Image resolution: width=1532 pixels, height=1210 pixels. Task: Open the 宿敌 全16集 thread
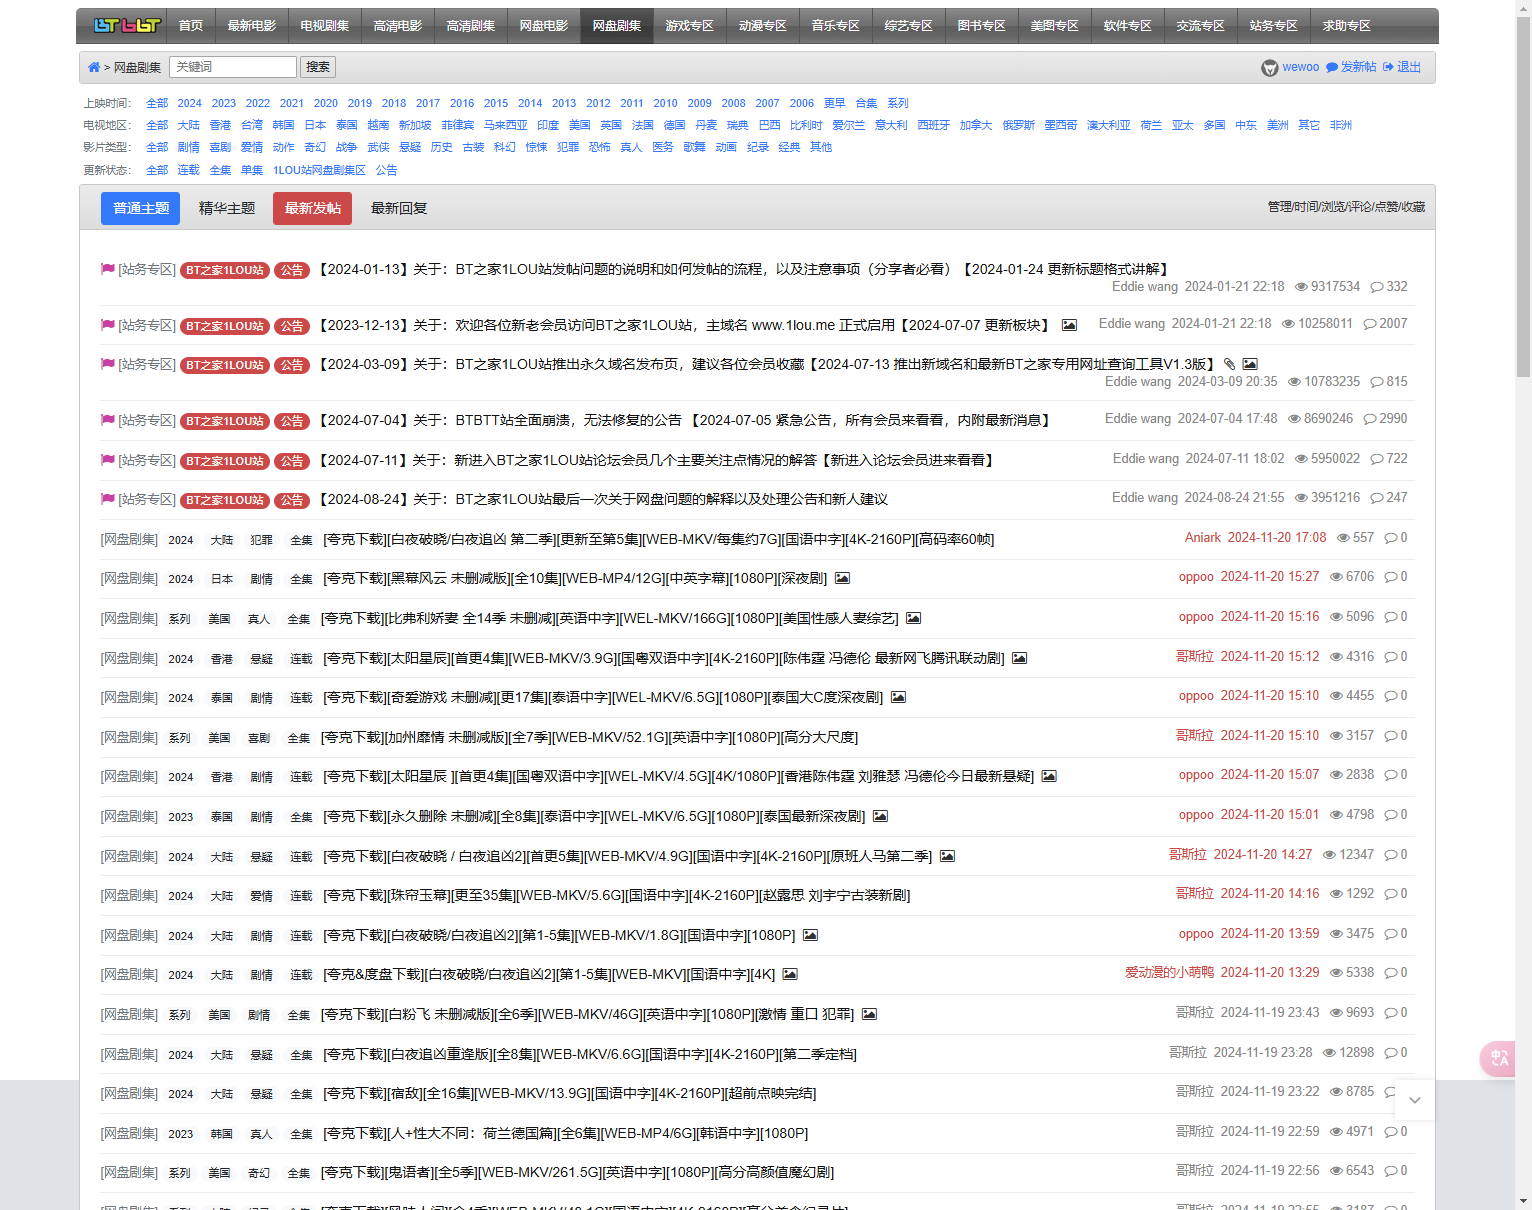(x=570, y=1093)
